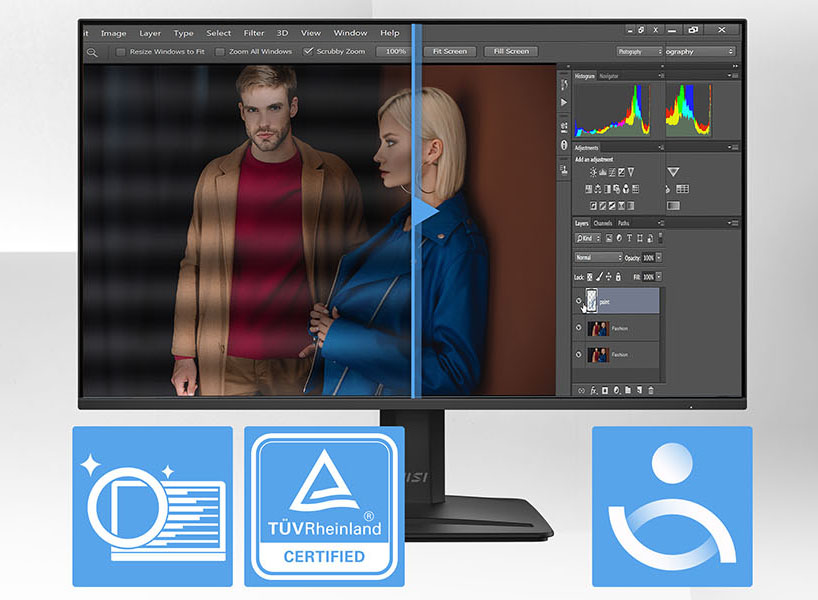Check the Zoom All Windows option
This screenshot has height=600, width=818.
click(220, 51)
